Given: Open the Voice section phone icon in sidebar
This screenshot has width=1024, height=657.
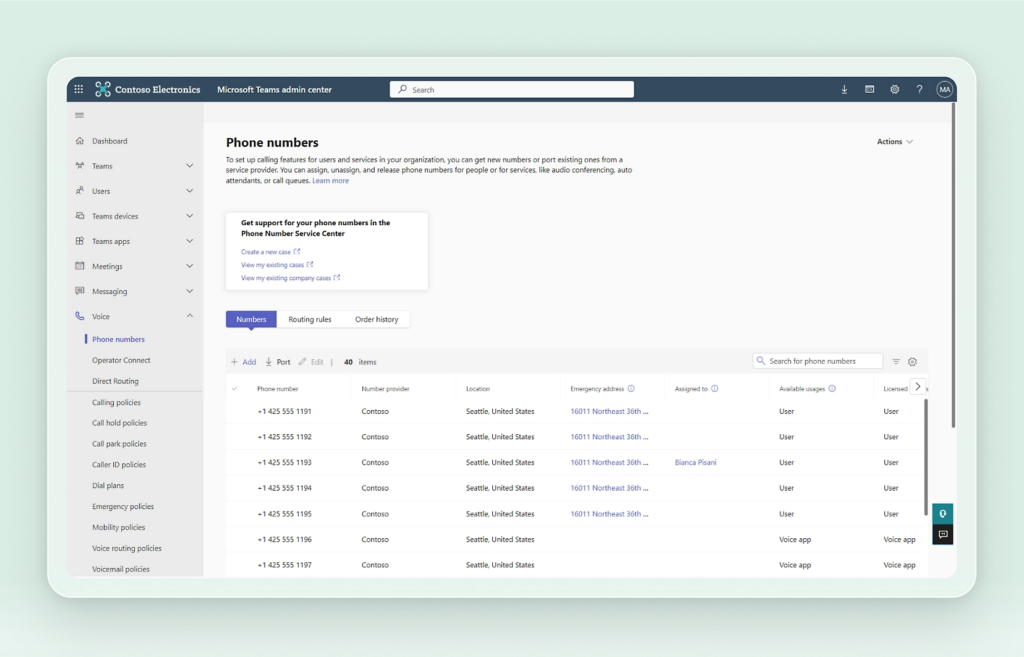Looking at the screenshot, I should click(79, 315).
